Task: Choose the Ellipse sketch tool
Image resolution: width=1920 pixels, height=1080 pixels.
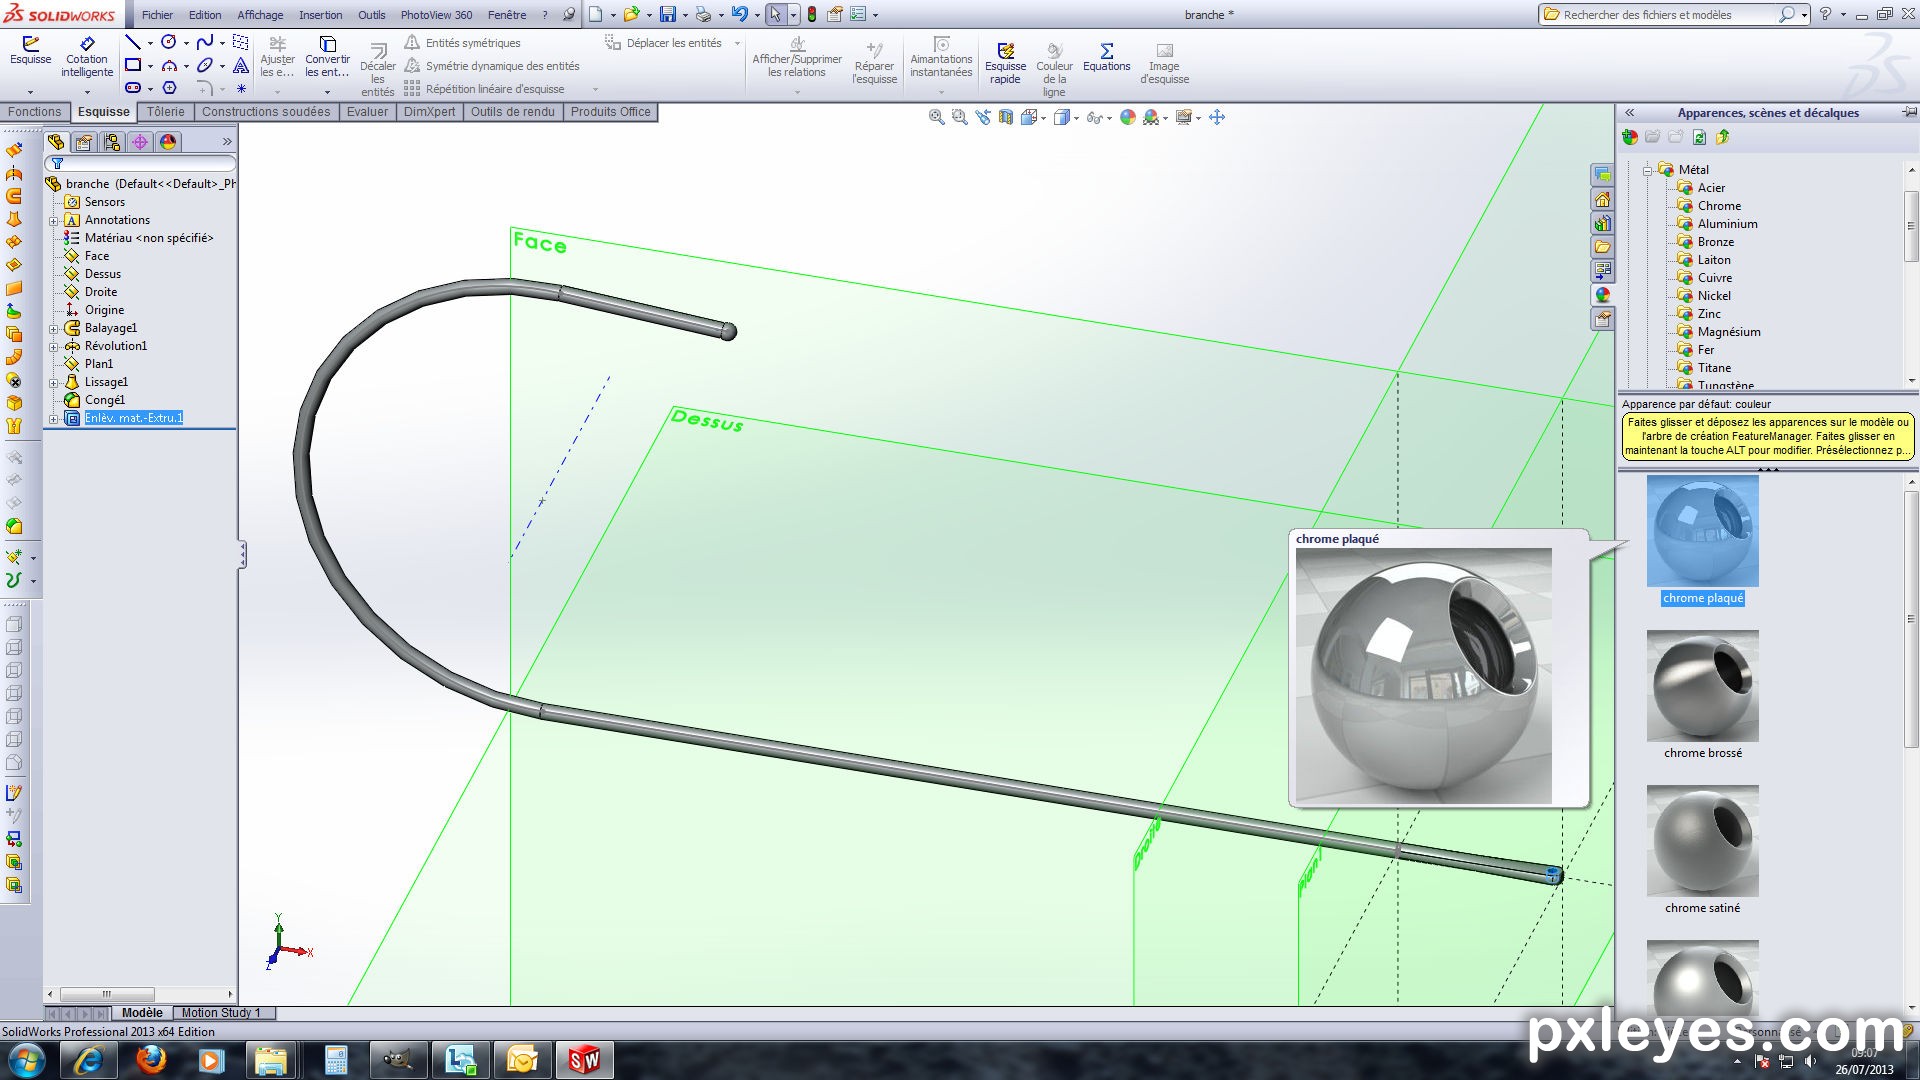Action: click(x=205, y=65)
